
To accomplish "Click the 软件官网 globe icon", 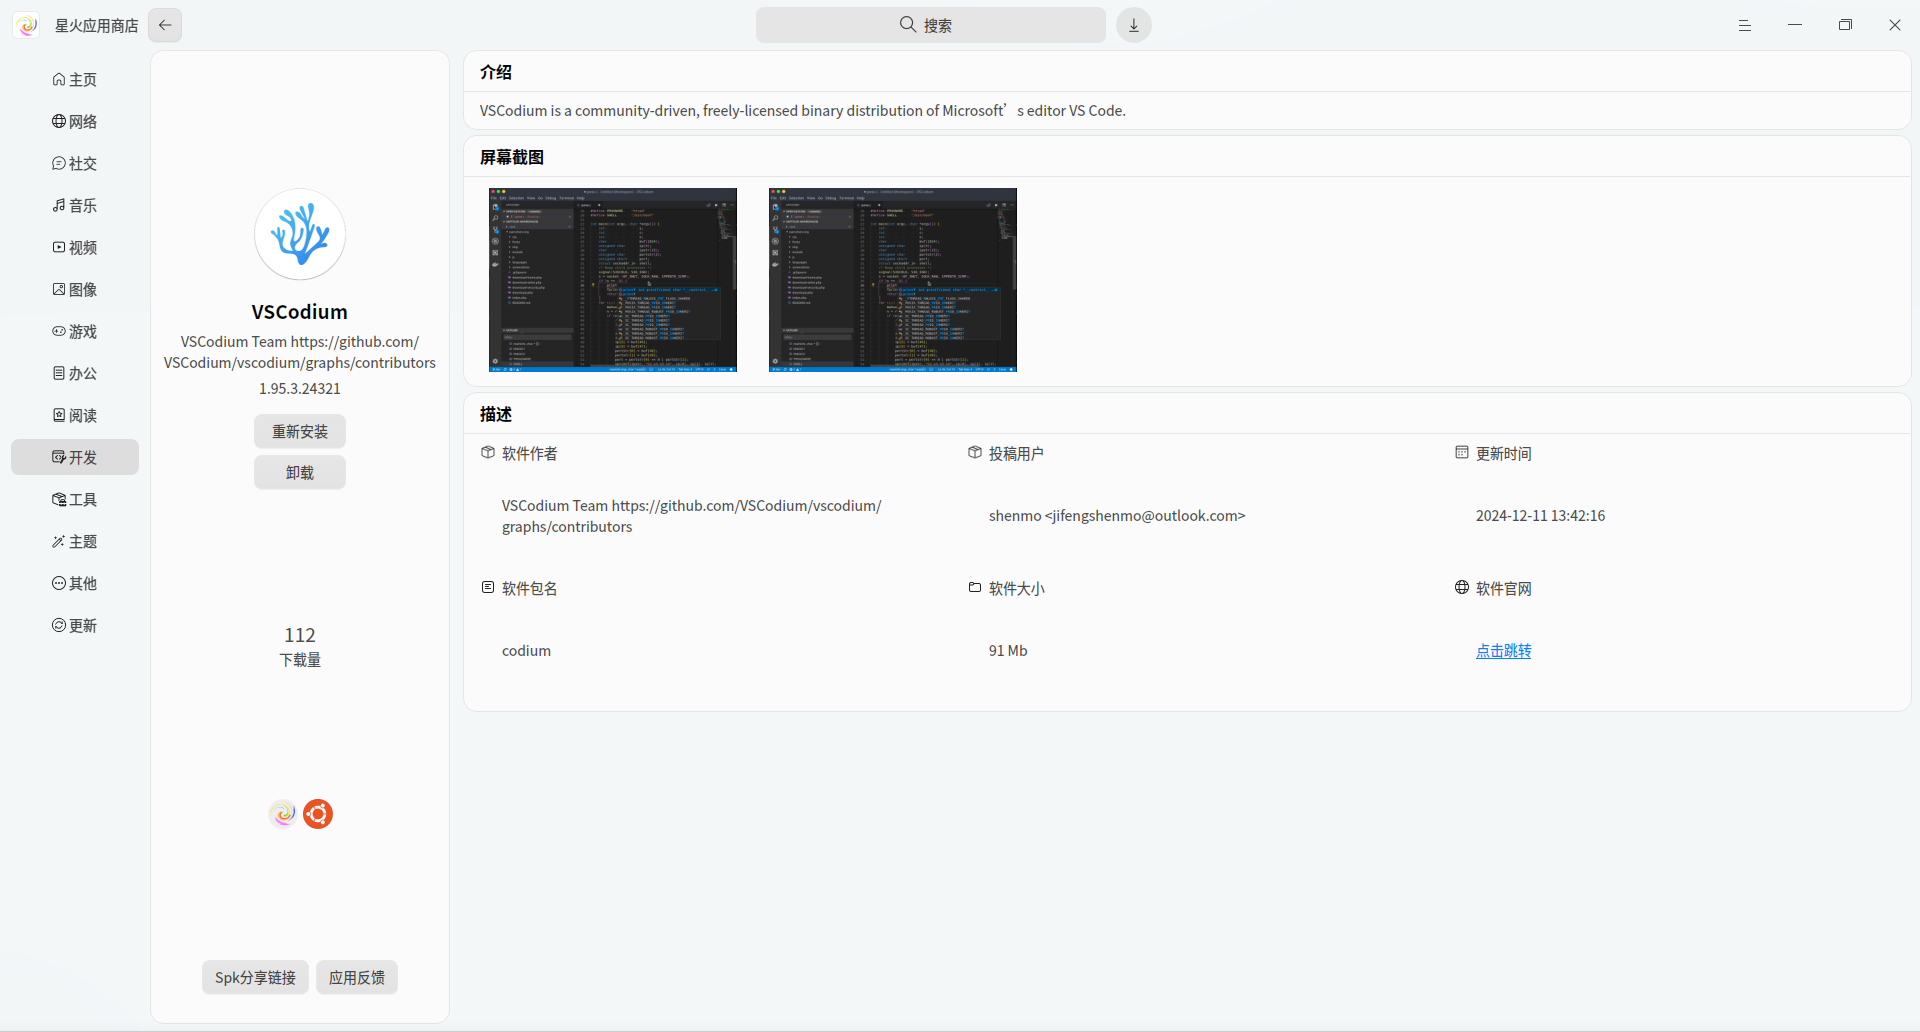I will click(x=1462, y=587).
